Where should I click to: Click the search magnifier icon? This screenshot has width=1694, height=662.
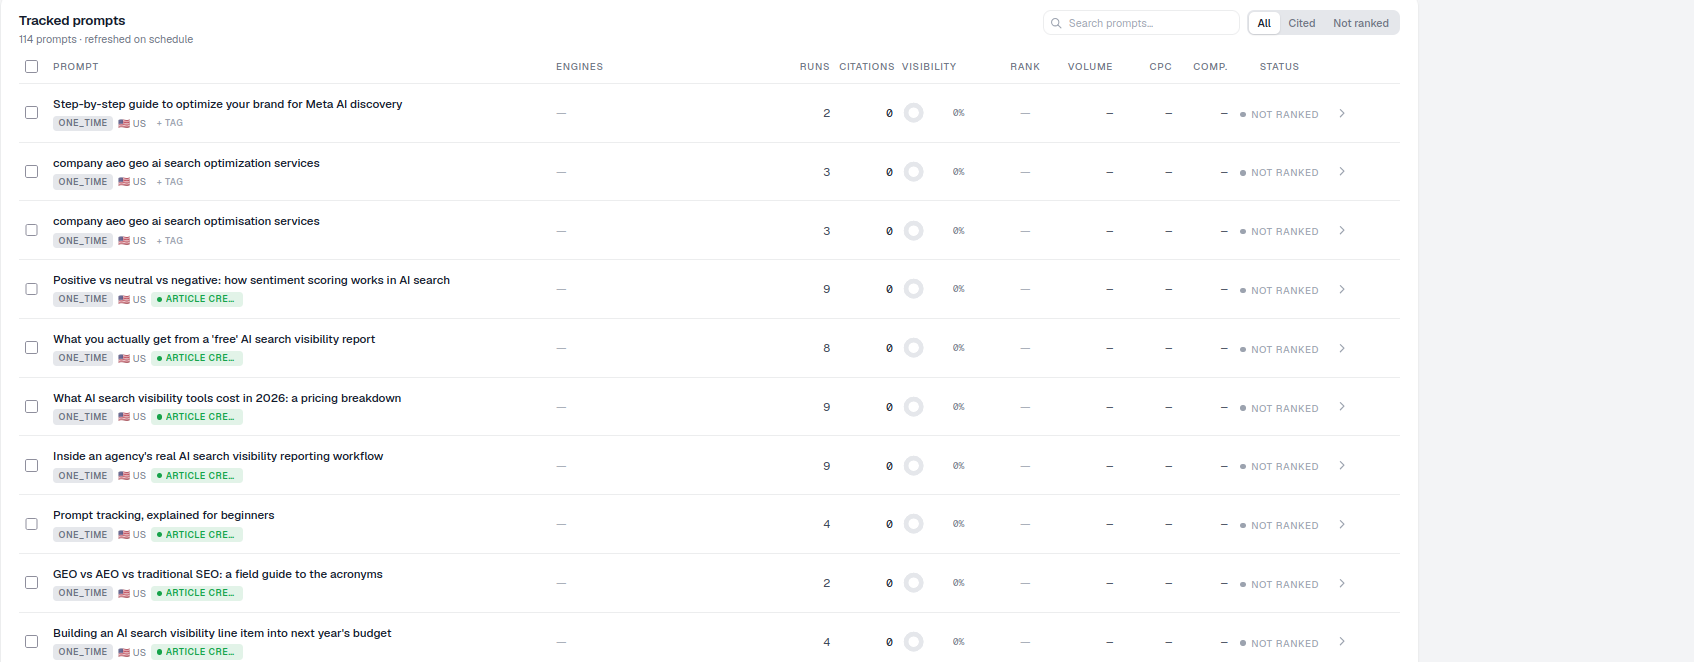pos(1056,23)
